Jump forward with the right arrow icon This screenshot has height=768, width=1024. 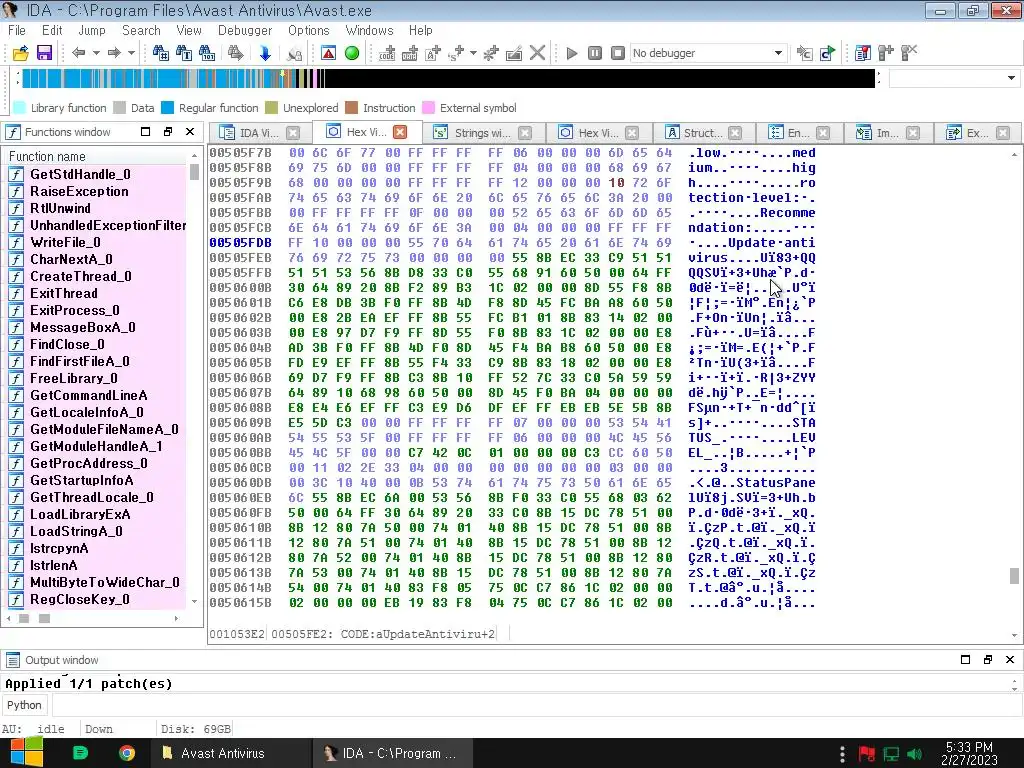coord(114,53)
